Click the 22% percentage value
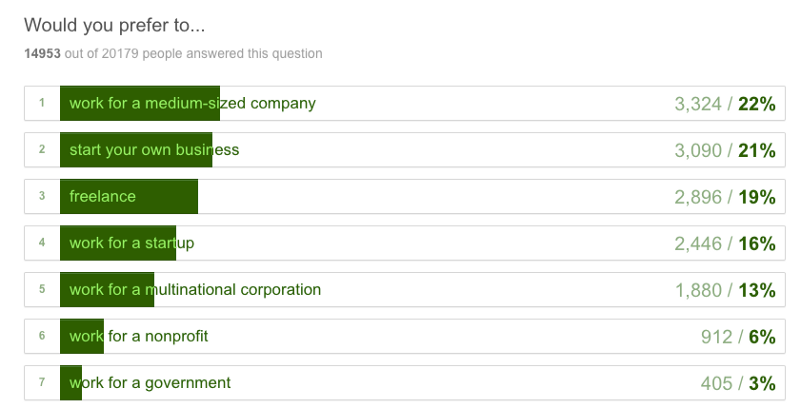 click(x=757, y=104)
